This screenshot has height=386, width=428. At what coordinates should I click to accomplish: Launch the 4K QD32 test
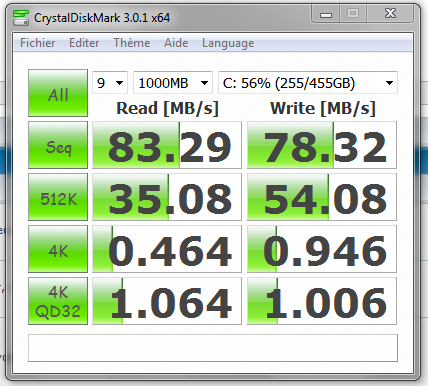[x=58, y=301]
